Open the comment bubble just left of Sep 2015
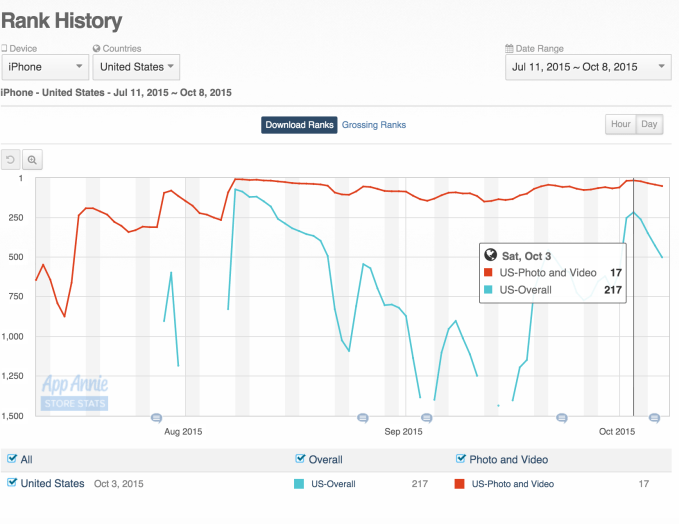Screen dimensions: 679x524 pyautogui.click(x=362, y=417)
